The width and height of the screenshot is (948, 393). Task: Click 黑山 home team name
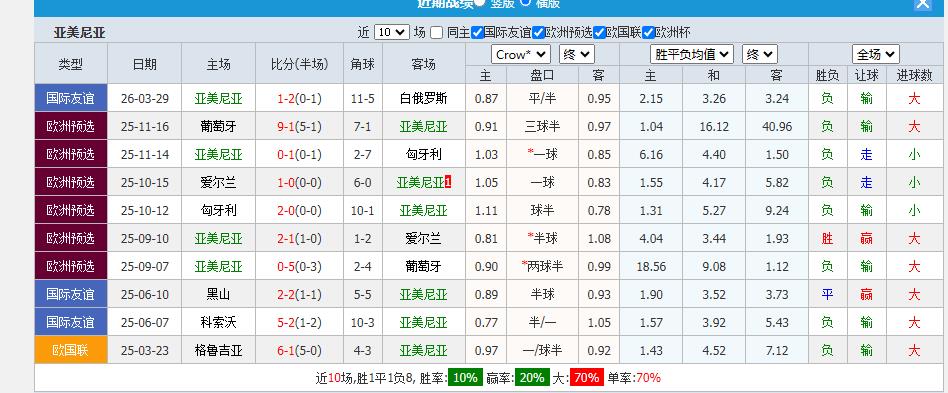point(218,294)
